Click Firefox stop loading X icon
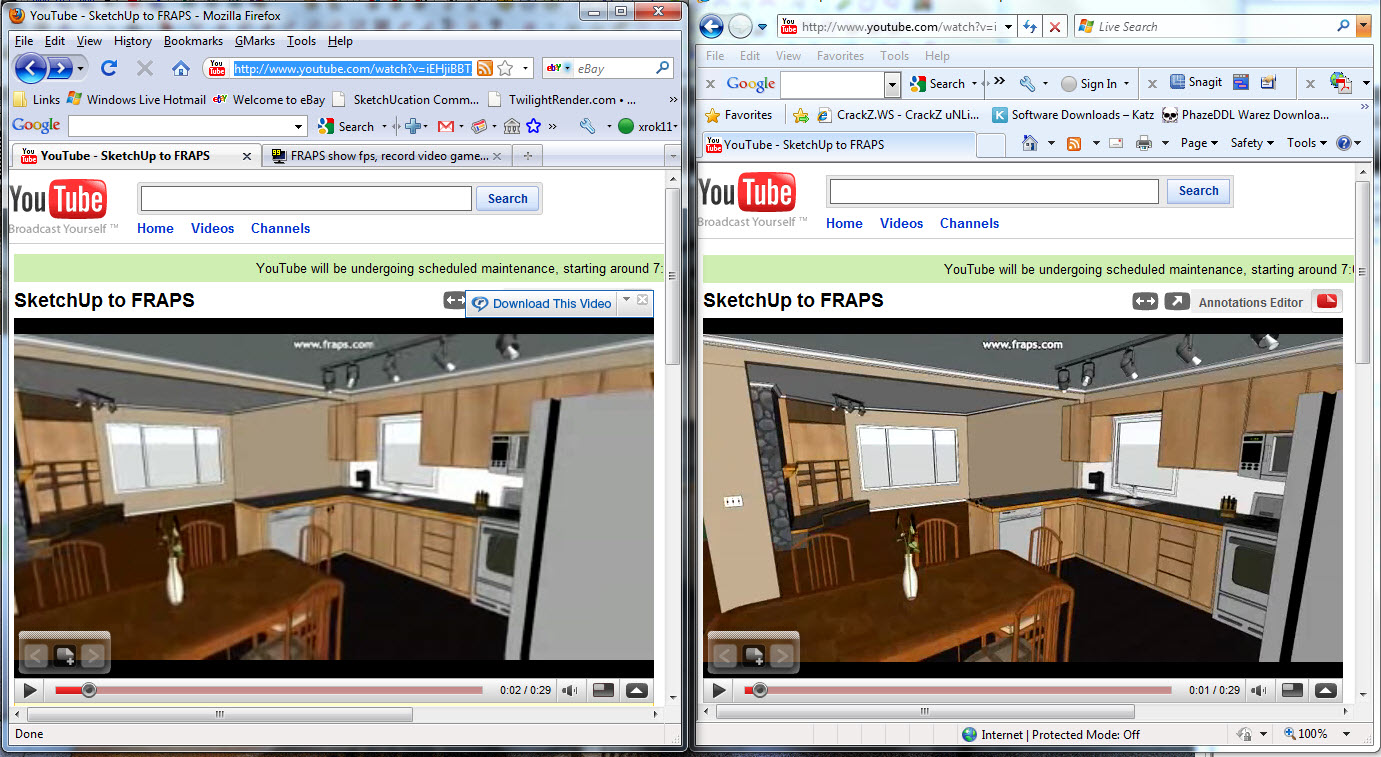1381x757 pixels. click(x=145, y=68)
